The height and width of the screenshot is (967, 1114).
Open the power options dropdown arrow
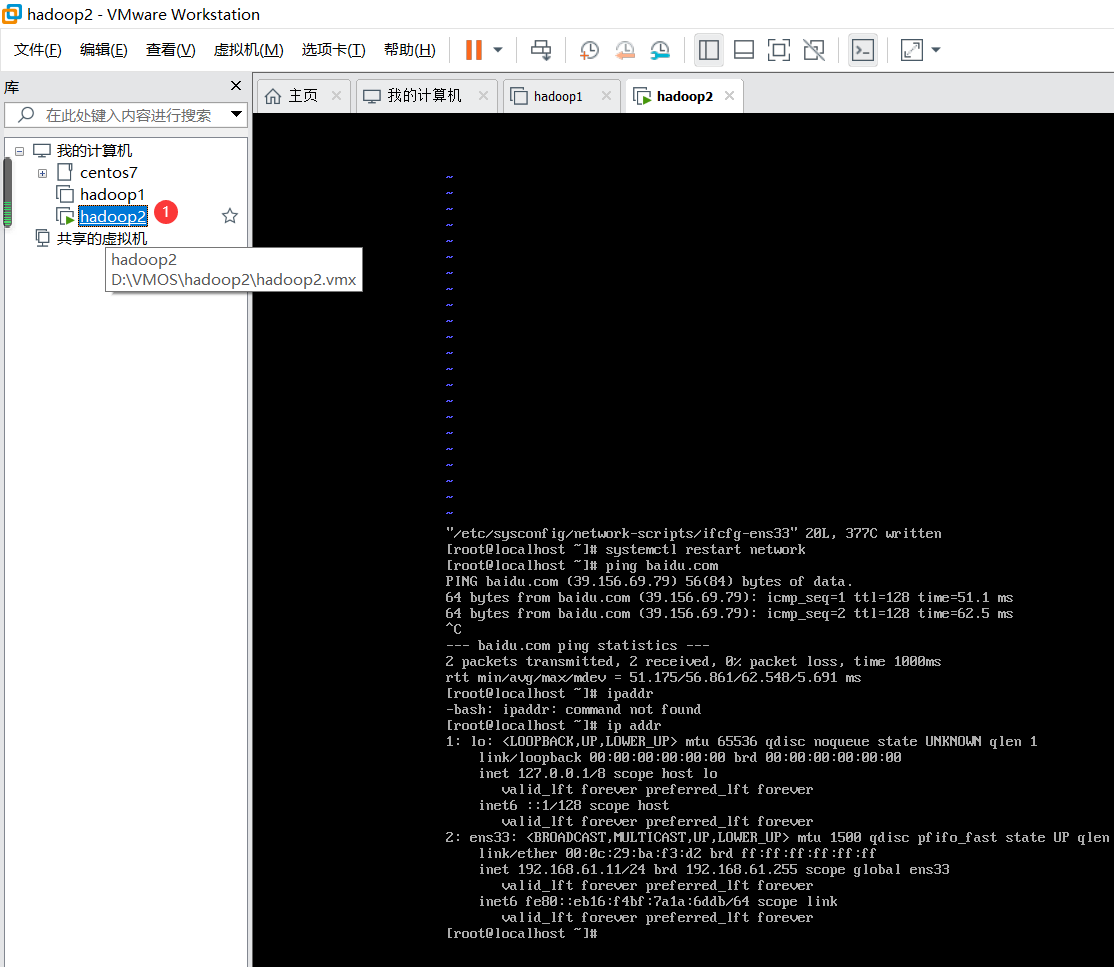pyautogui.click(x=498, y=50)
